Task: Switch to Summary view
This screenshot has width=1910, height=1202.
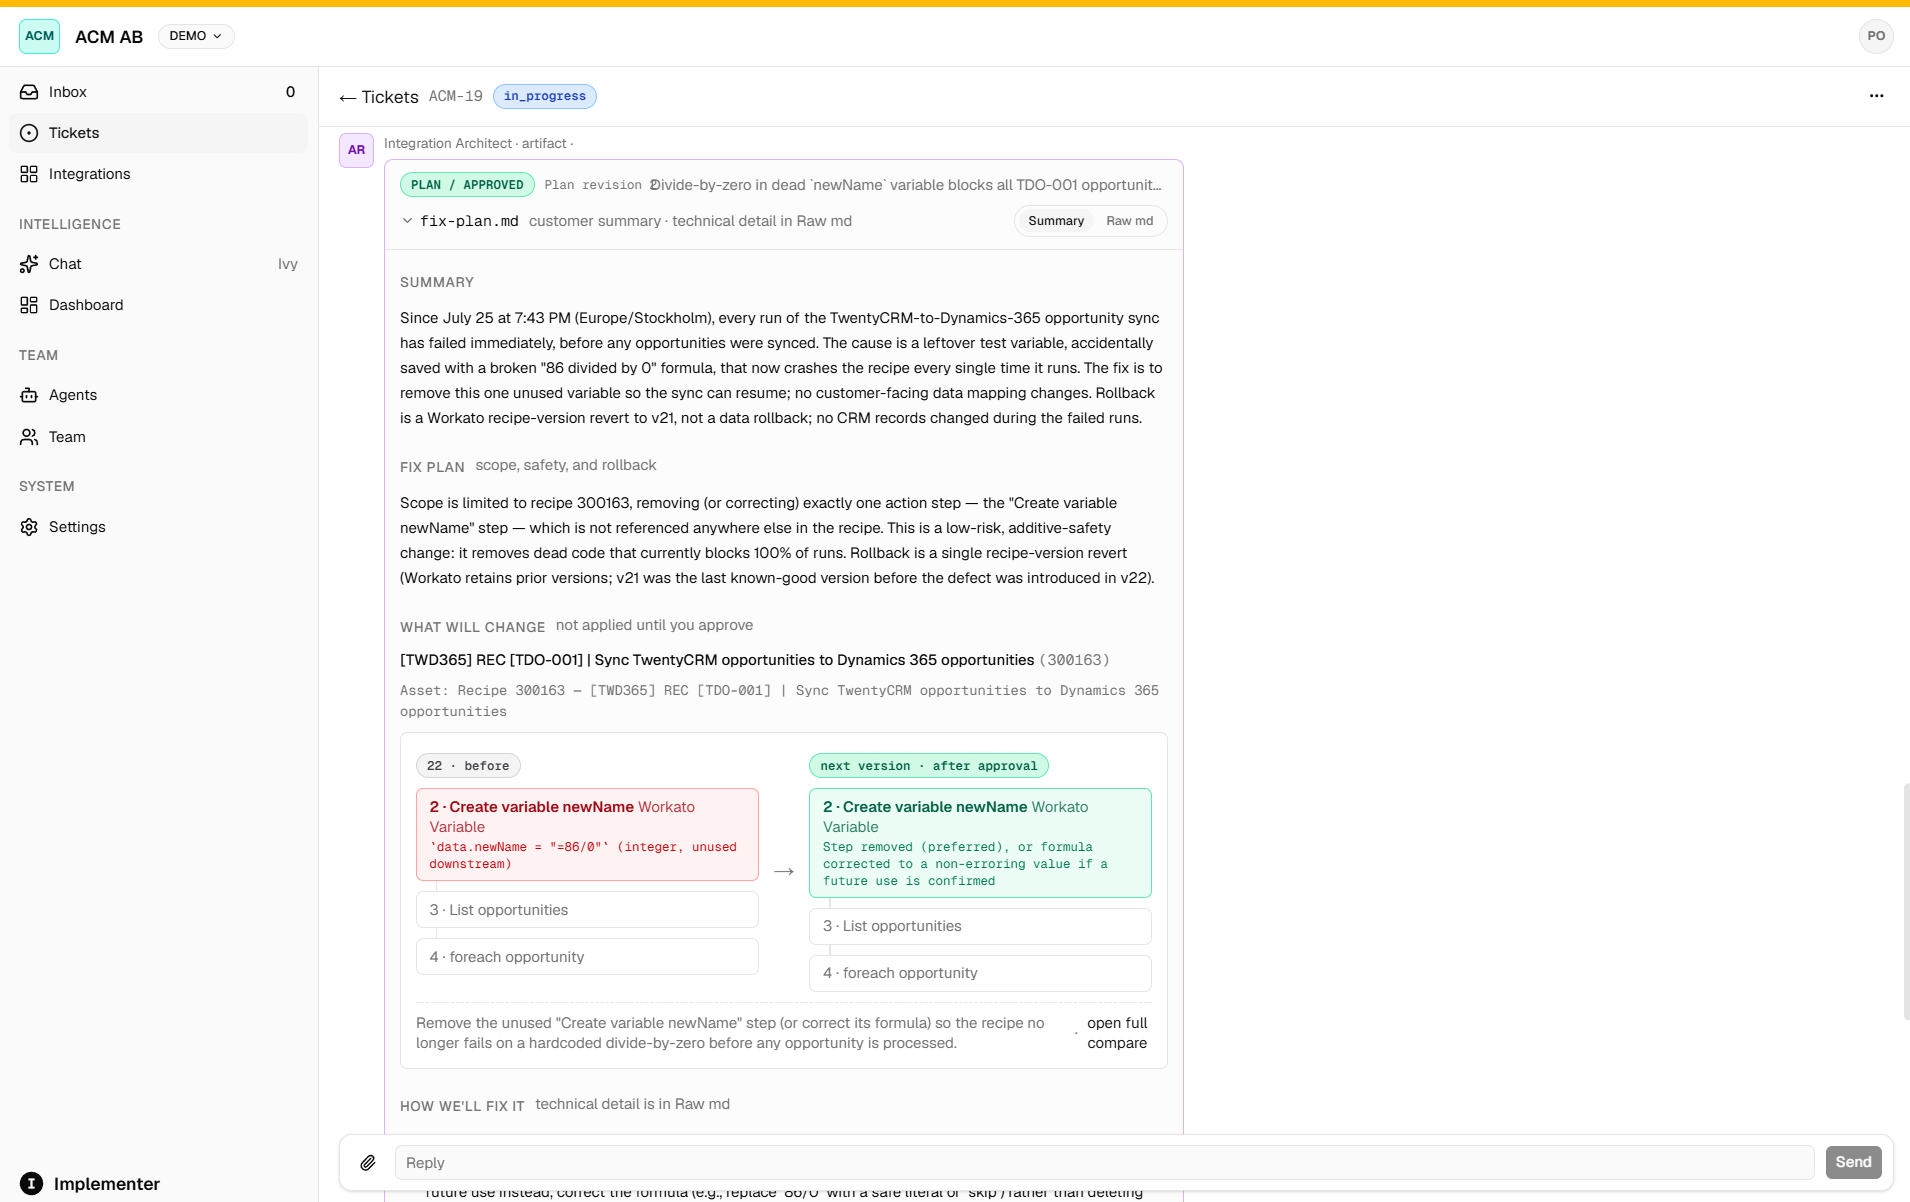Action: pos(1056,221)
